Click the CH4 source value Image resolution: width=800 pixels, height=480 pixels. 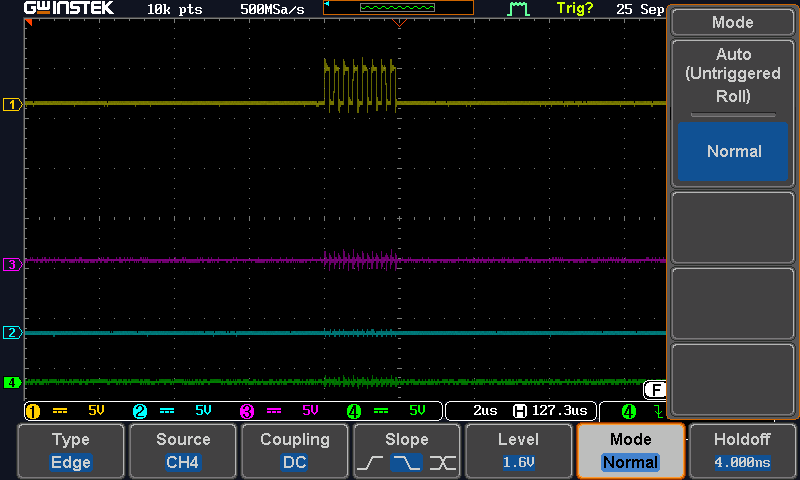coord(183,463)
